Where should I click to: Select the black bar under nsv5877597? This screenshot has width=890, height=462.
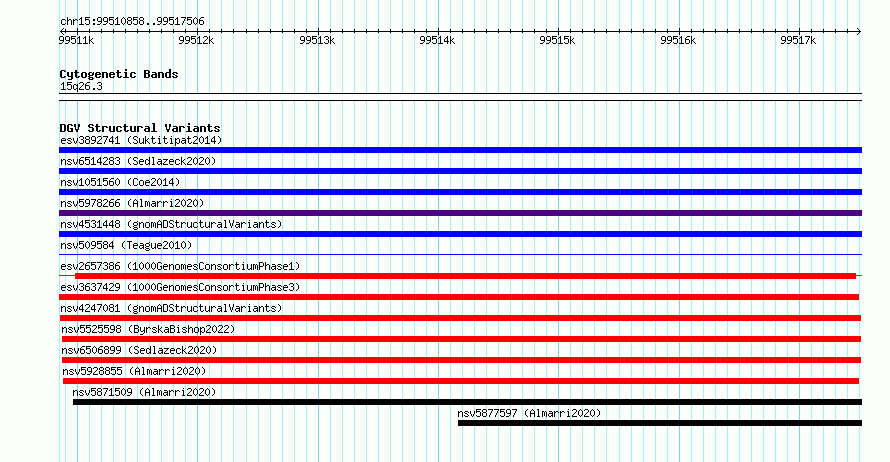[660, 423]
